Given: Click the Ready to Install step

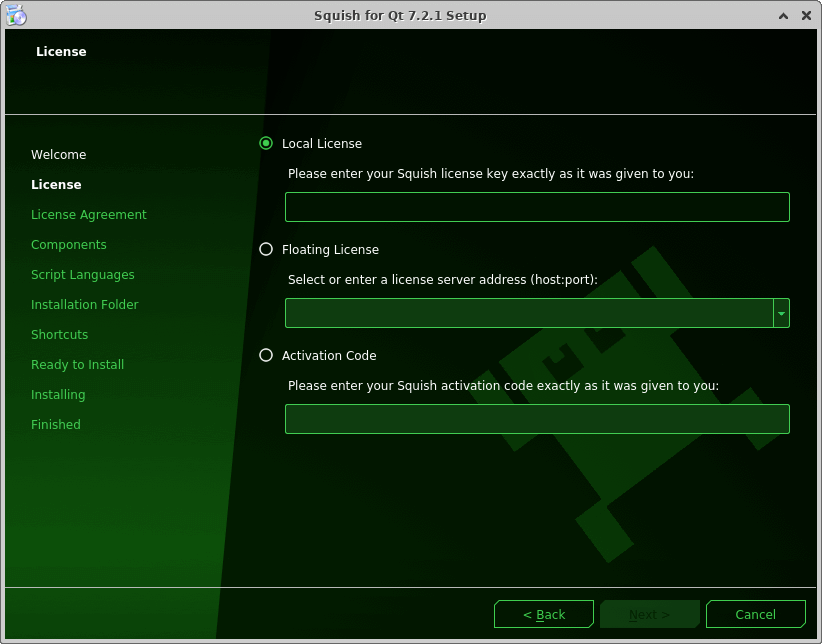Looking at the screenshot, I should point(78,365).
